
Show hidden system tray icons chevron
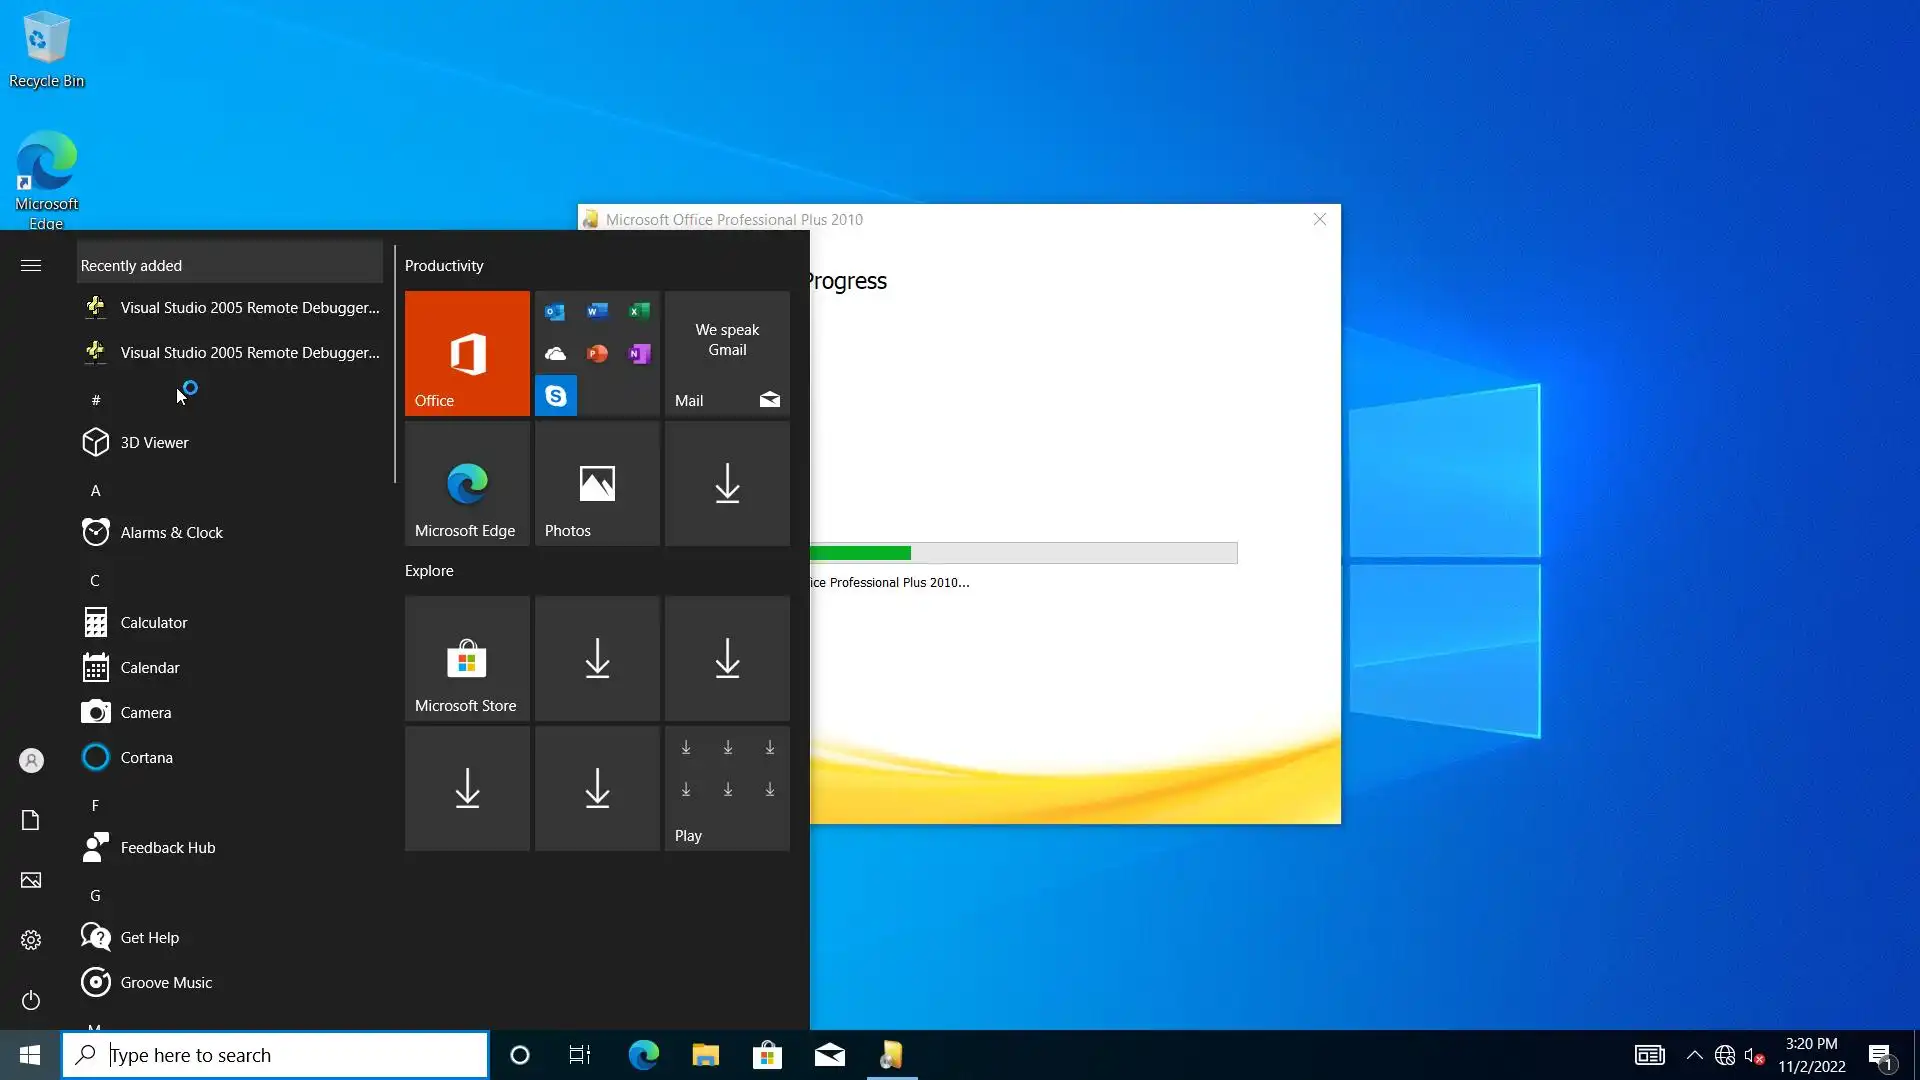1694,1055
